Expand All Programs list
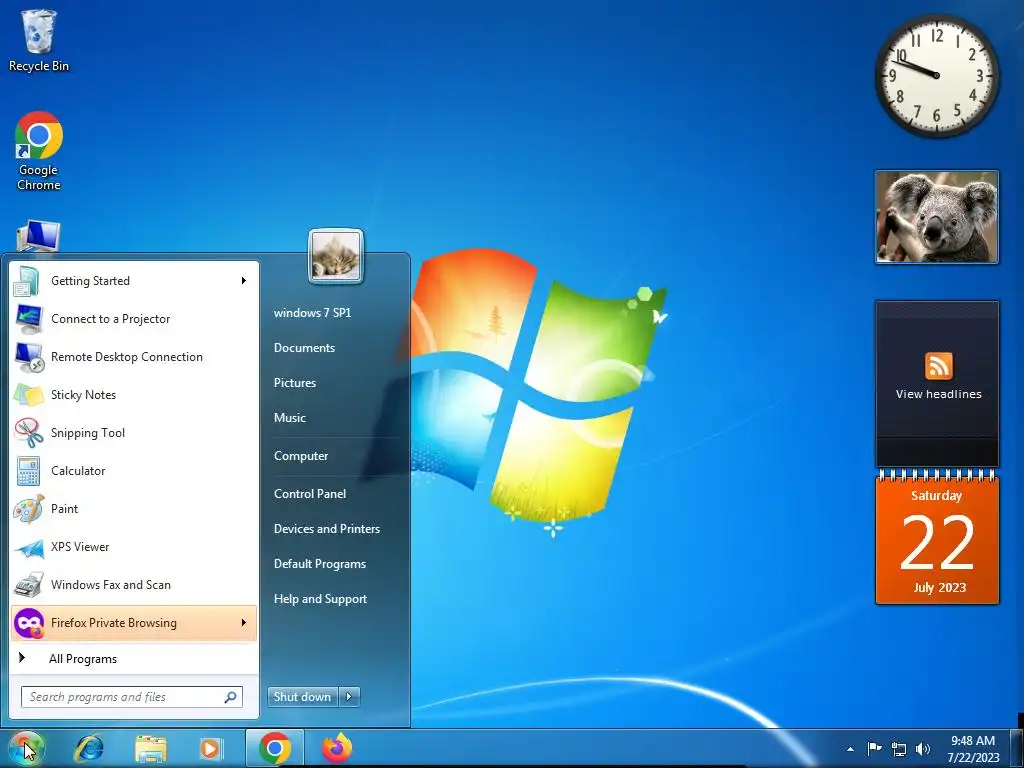This screenshot has width=1024, height=768. [134, 659]
